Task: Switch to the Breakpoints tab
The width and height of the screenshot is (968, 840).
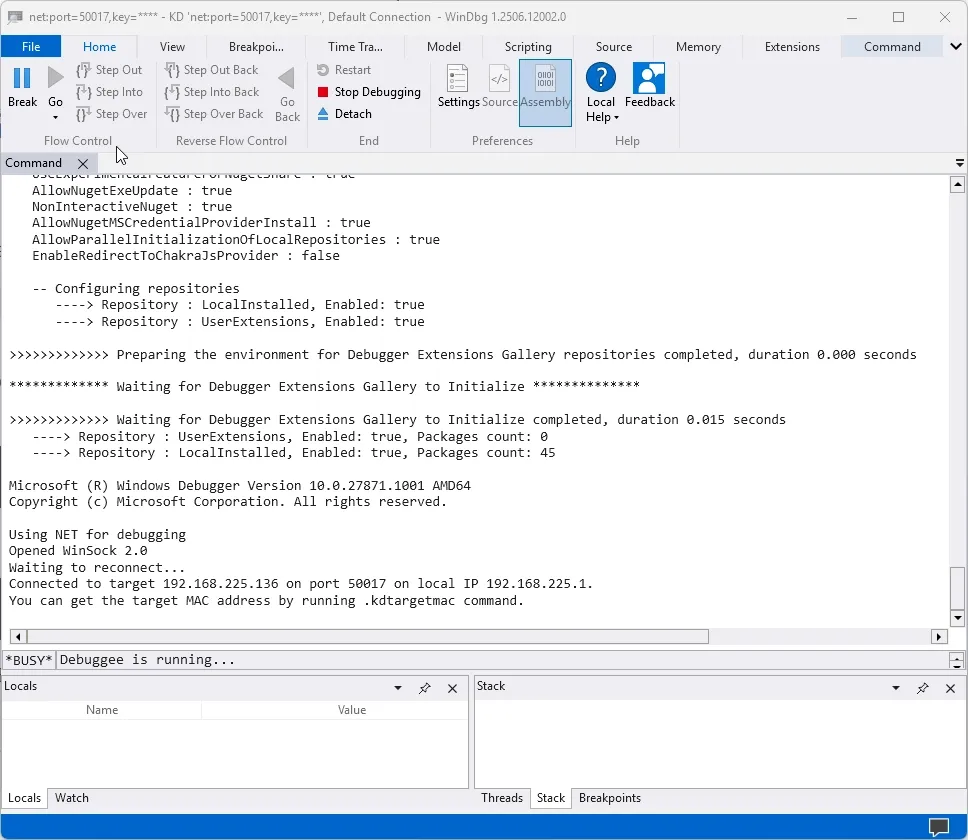Action: coord(609,798)
